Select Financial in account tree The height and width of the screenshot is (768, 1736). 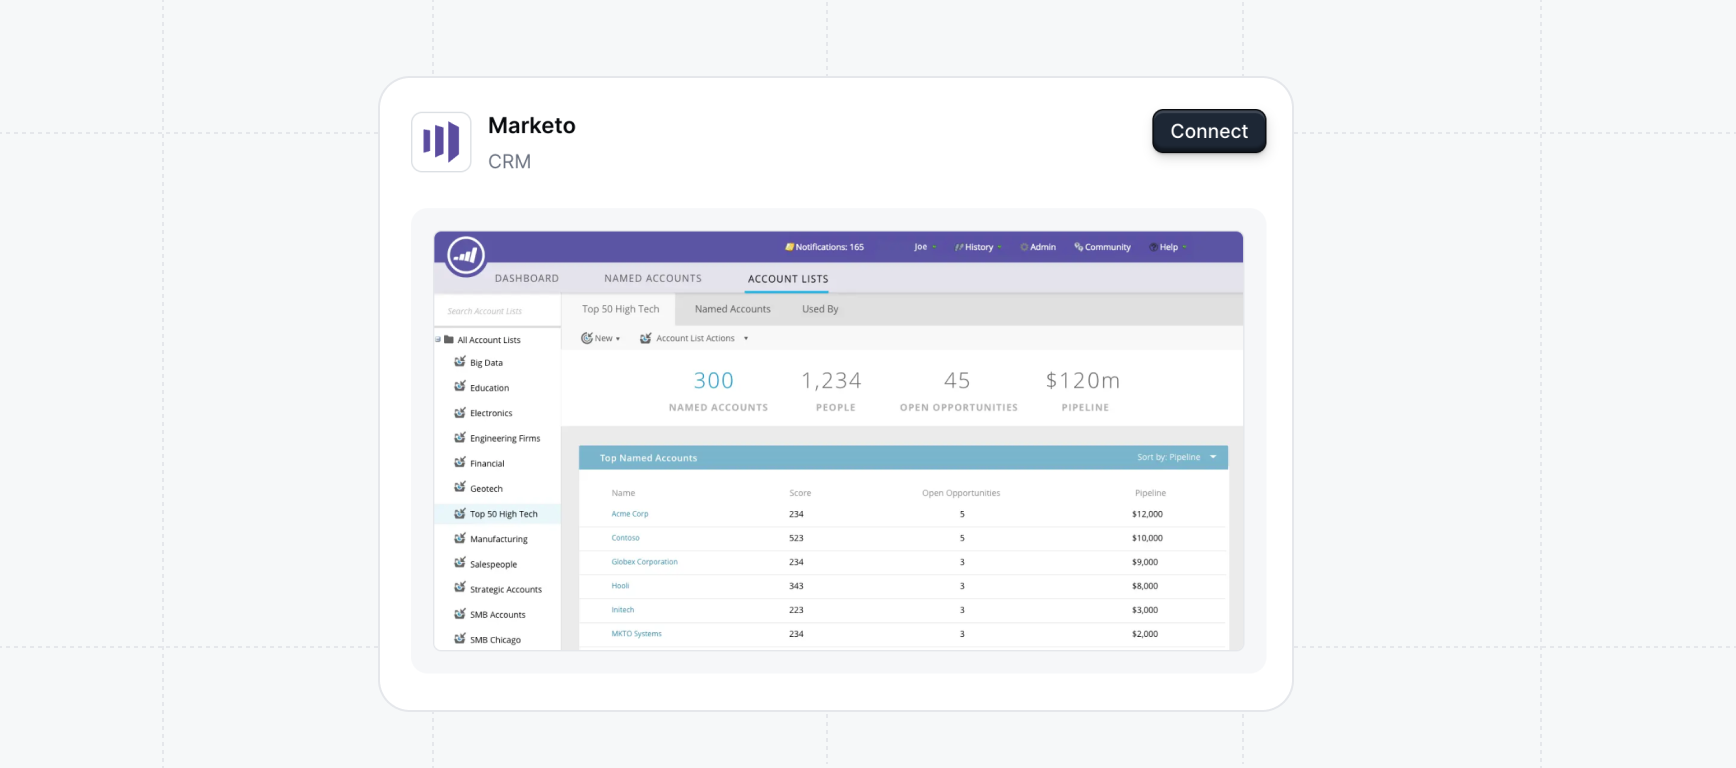tap(487, 464)
